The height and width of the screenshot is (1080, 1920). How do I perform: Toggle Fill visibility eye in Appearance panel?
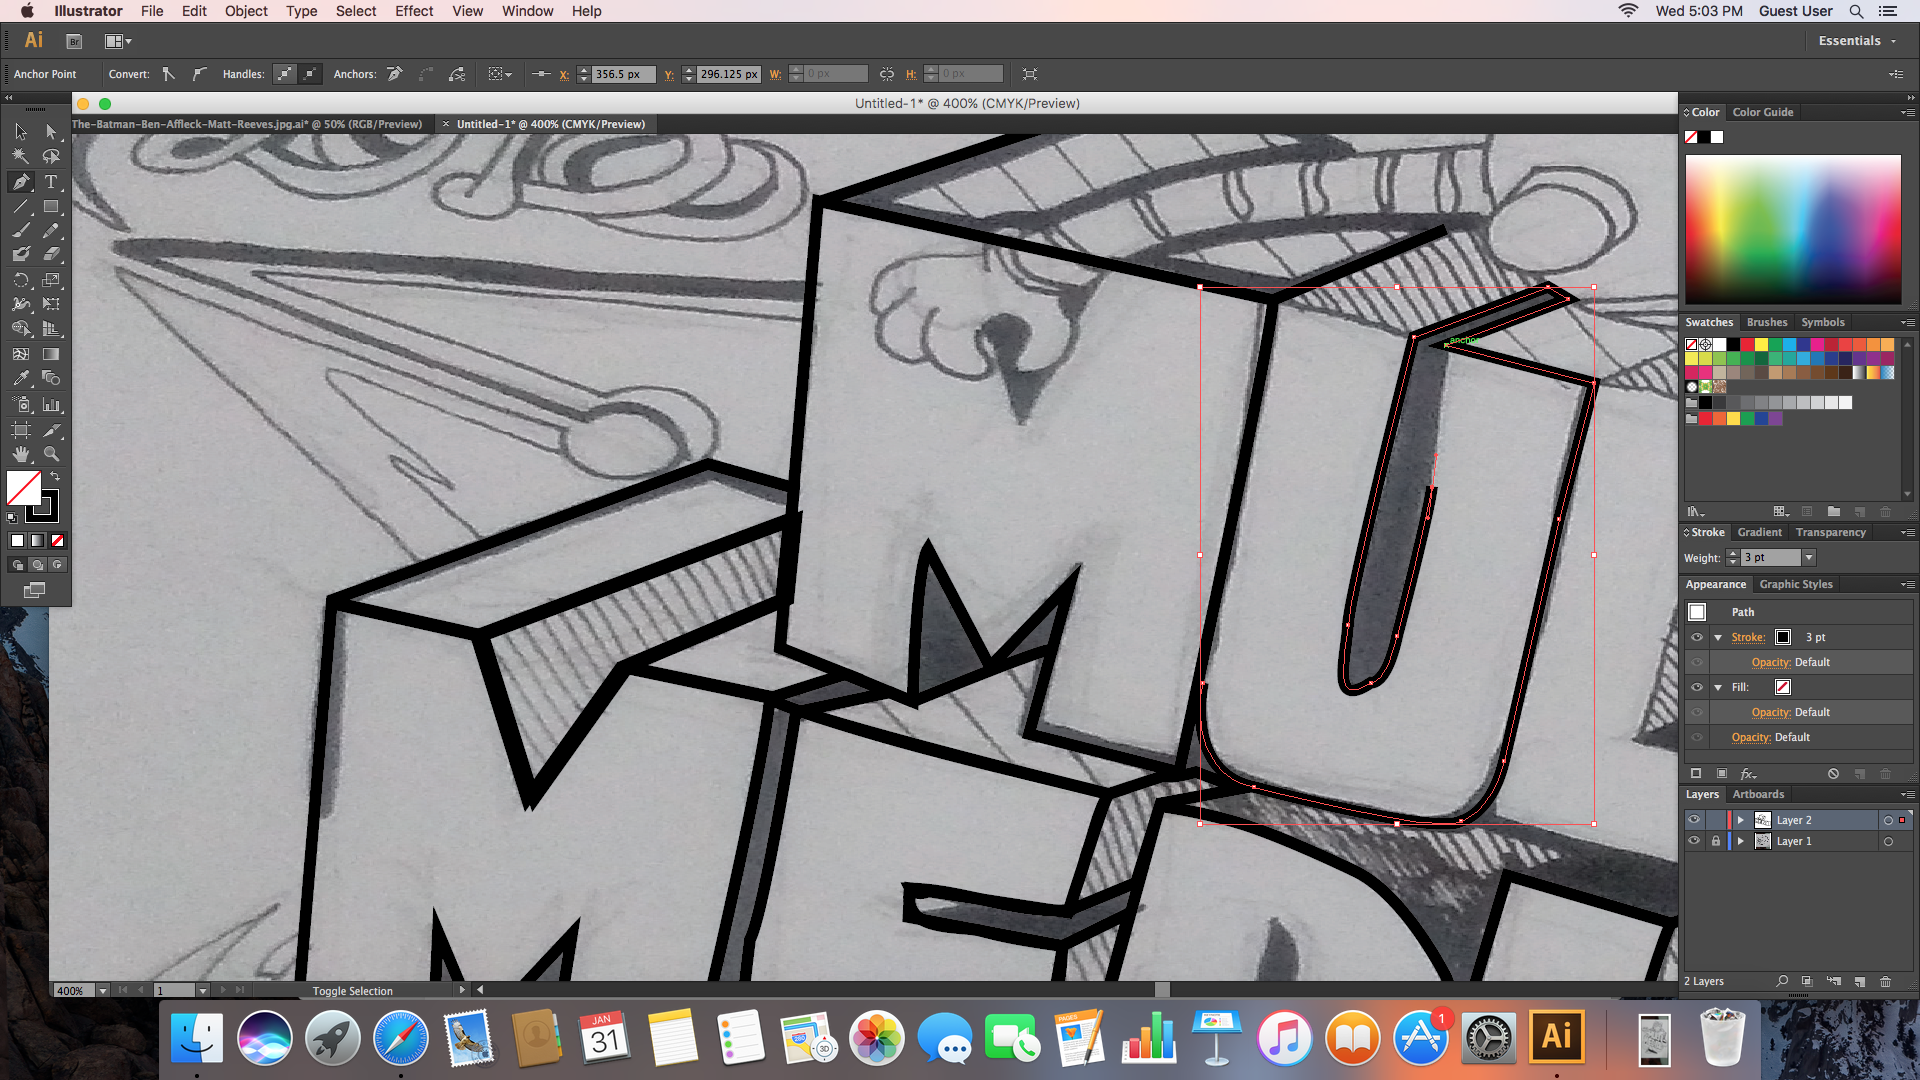1697,687
